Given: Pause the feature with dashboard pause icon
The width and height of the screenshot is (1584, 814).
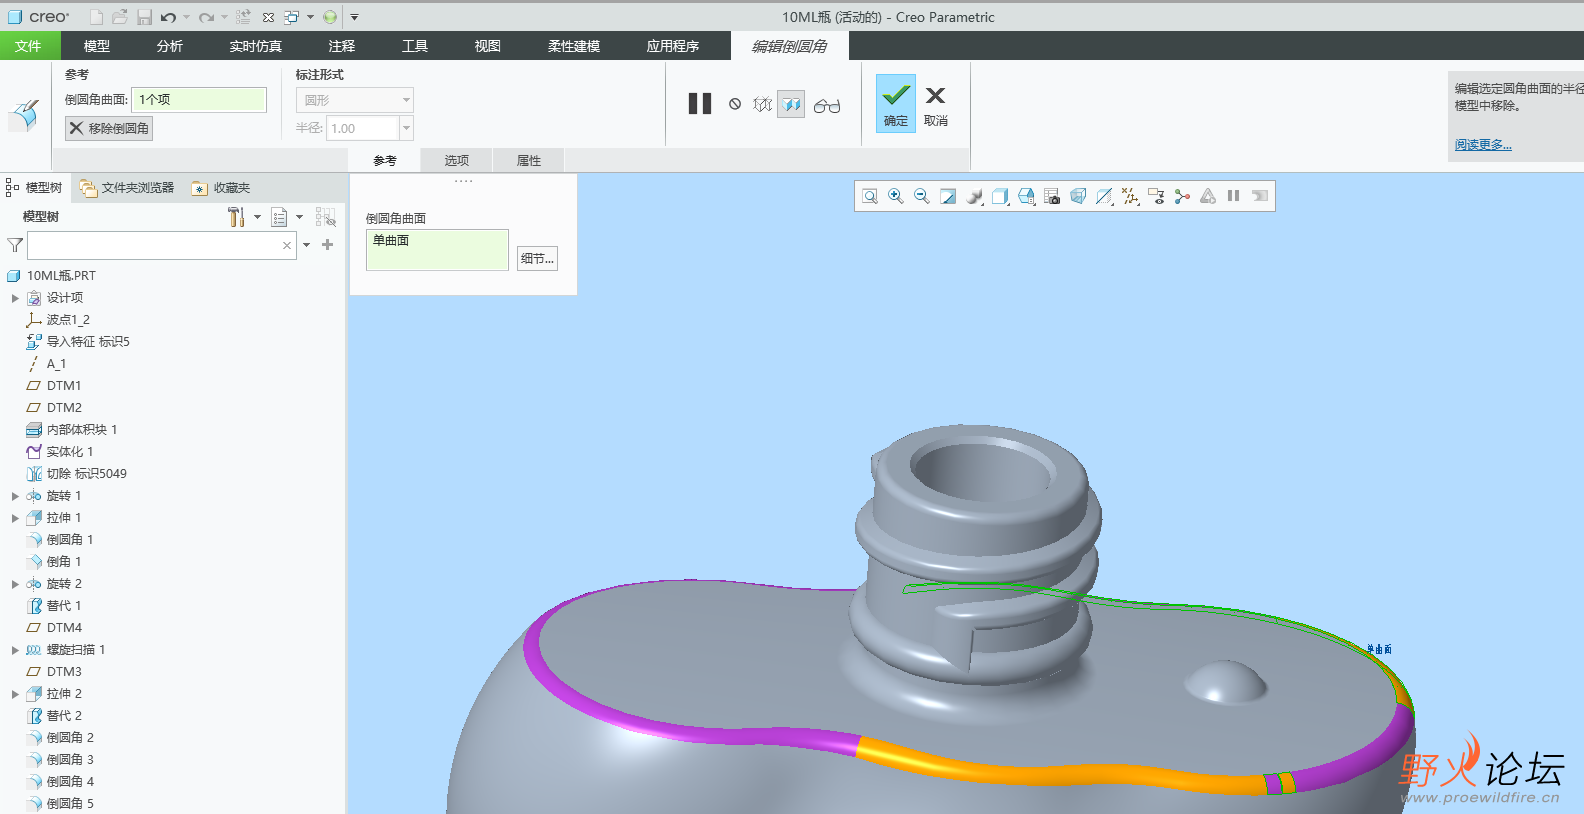Looking at the screenshot, I should tap(700, 104).
